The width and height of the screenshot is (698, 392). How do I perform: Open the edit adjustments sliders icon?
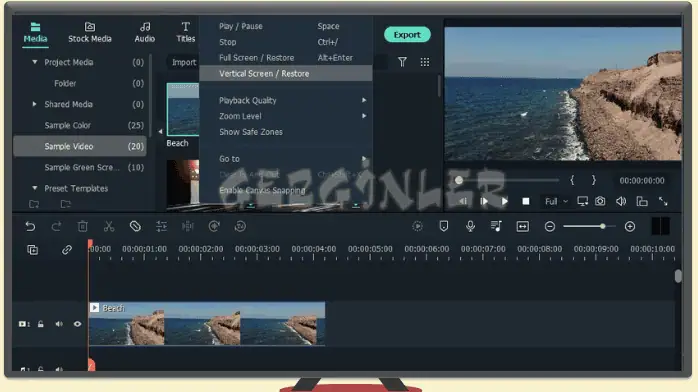pos(162,226)
